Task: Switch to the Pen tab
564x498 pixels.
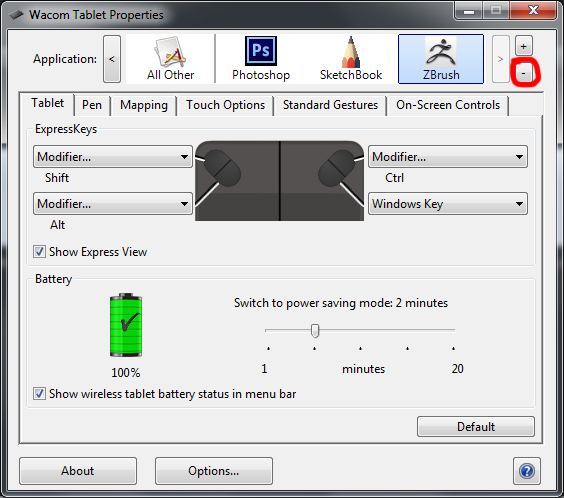Action: [x=92, y=105]
